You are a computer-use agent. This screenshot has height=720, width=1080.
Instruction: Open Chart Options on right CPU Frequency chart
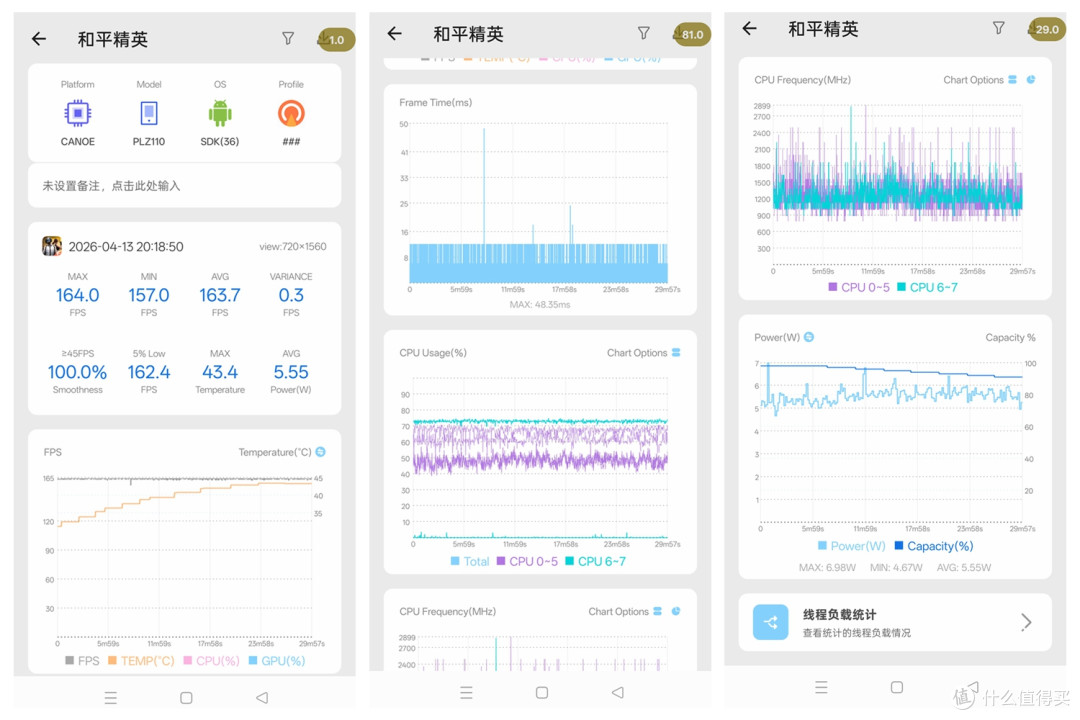point(979,80)
